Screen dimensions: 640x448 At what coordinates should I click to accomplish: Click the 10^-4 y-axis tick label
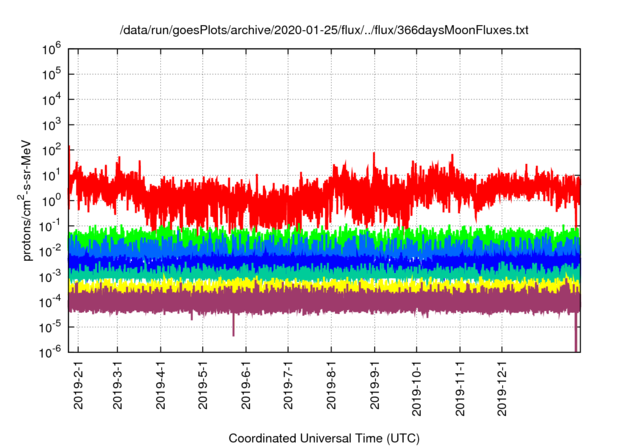click(x=51, y=302)
